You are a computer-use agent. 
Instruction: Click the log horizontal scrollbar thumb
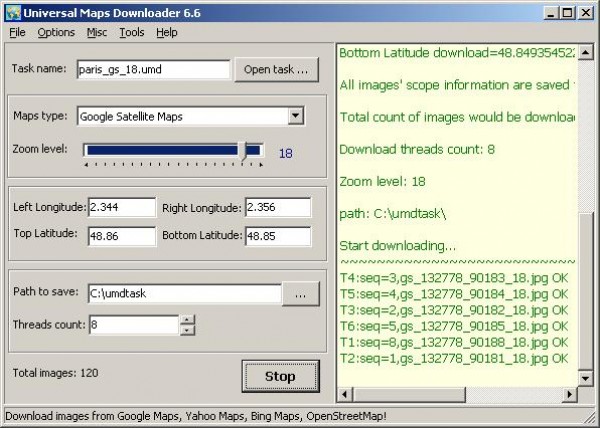pos(409,394)
